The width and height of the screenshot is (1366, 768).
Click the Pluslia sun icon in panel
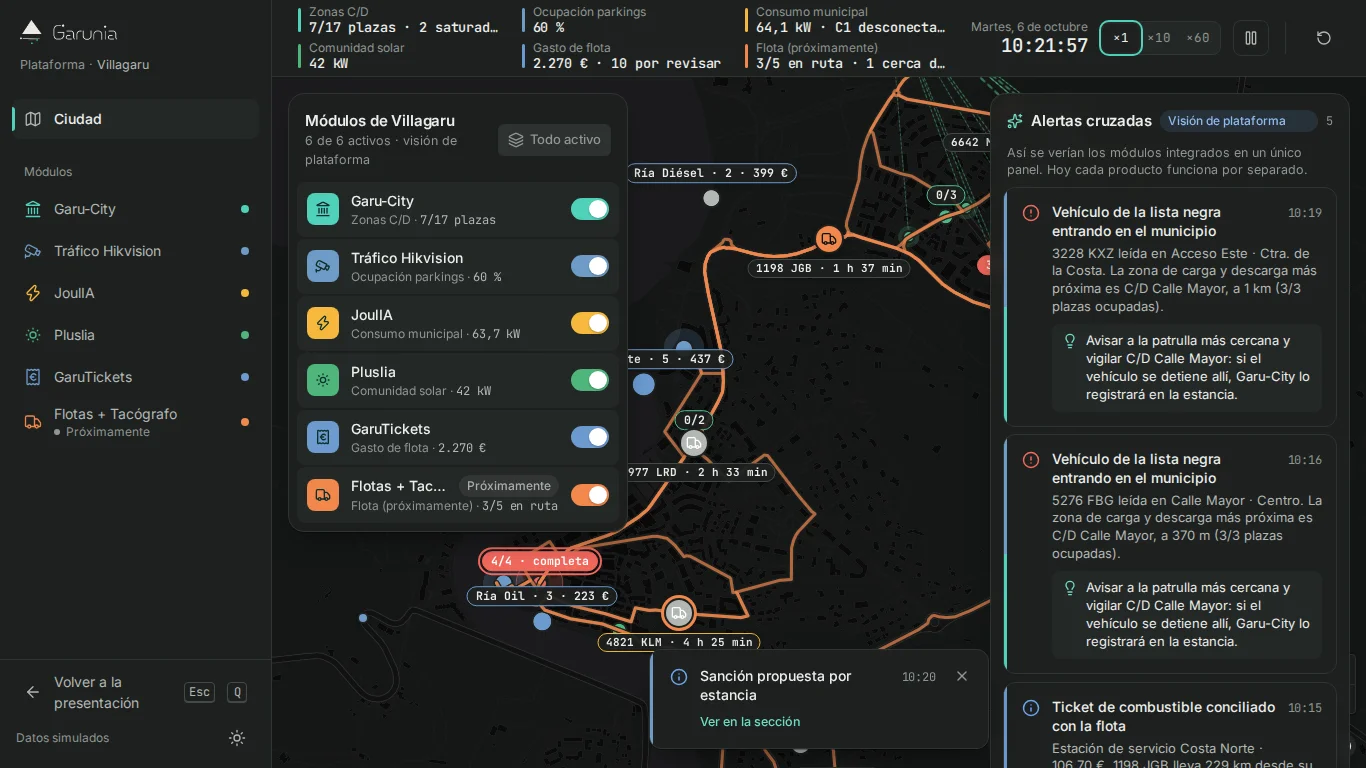323,380
